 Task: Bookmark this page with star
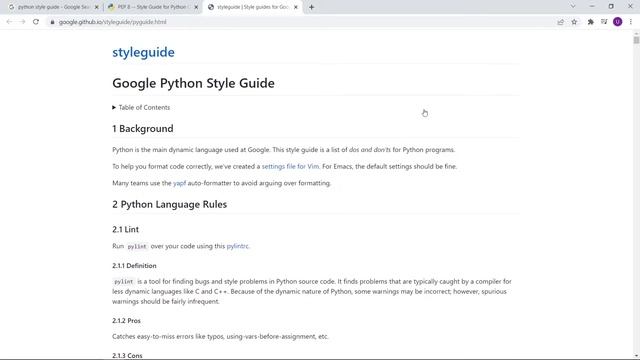pos(574,22)
